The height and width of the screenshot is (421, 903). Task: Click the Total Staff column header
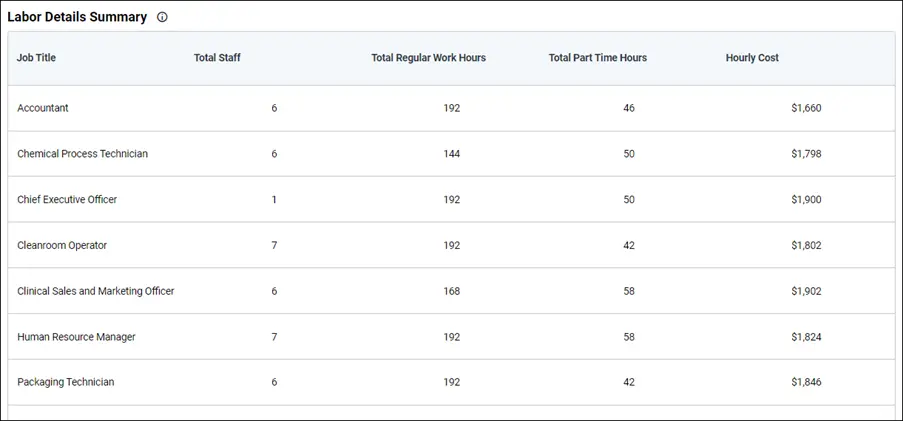pyautogui.click(x=217, y=58)
